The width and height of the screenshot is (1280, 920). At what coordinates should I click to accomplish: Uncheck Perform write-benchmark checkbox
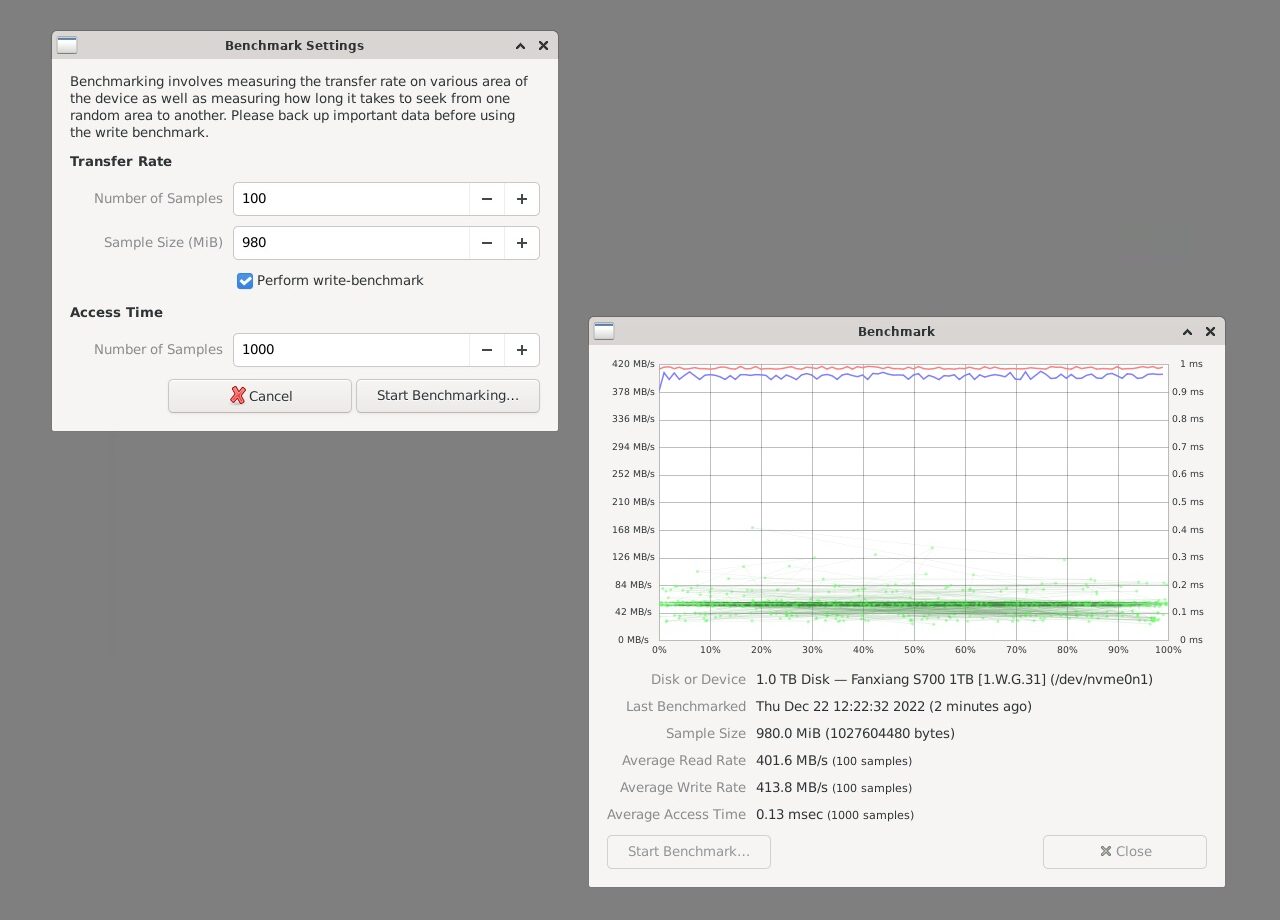coord(245,281)
